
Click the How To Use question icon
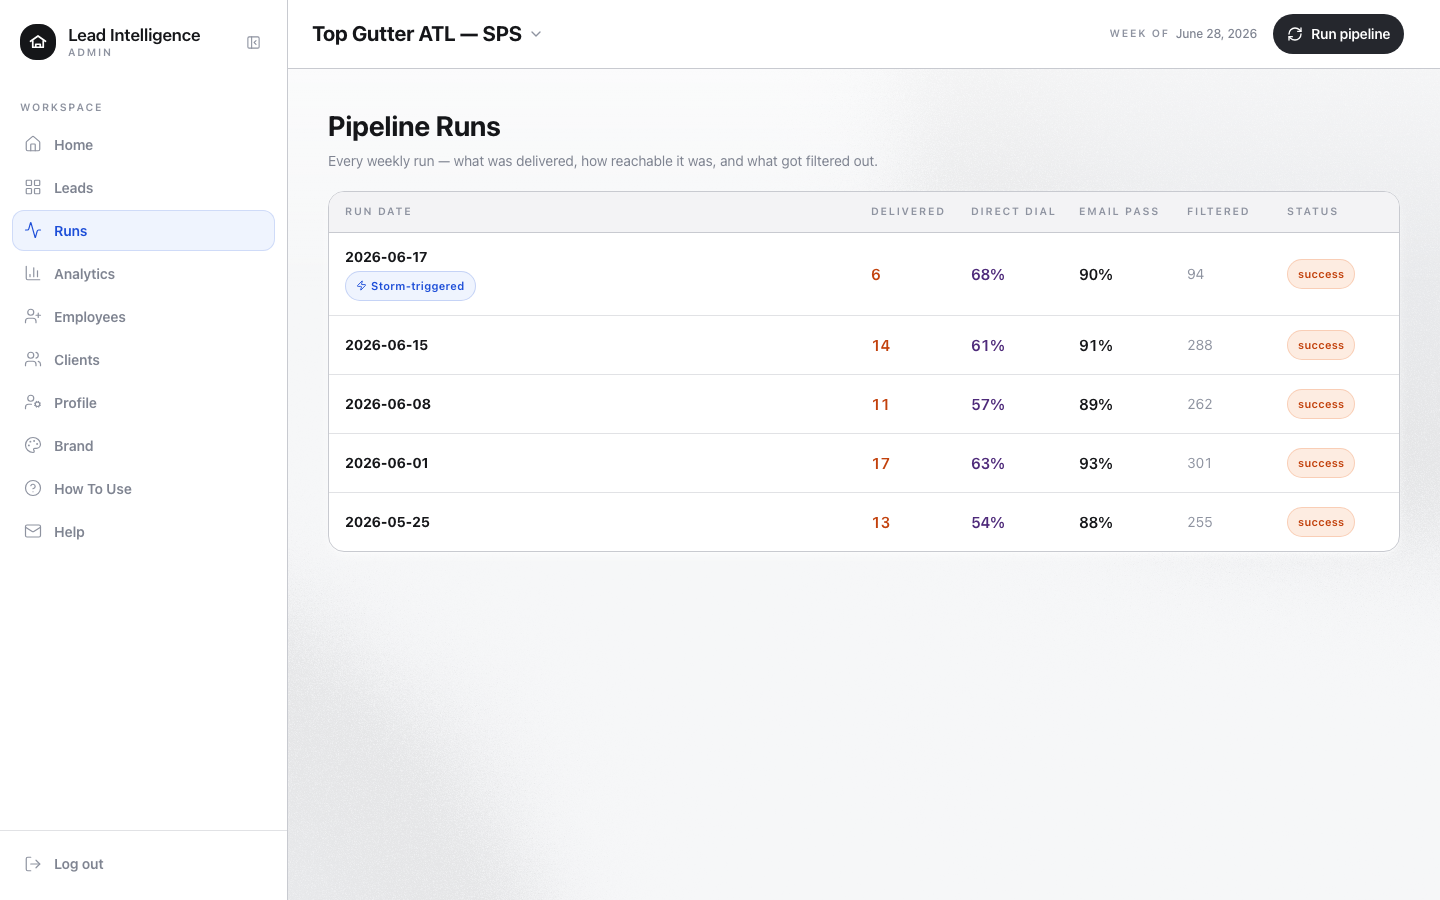pos(33,488)
